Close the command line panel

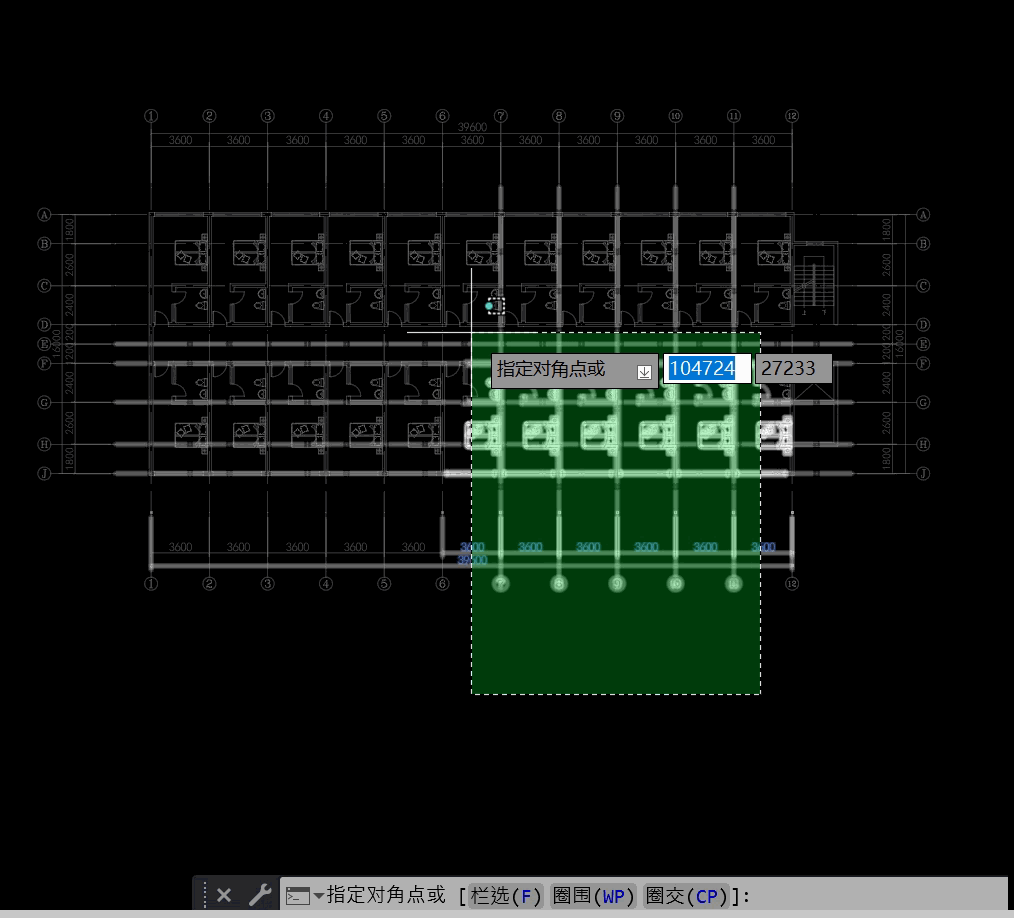coord(224,895)
